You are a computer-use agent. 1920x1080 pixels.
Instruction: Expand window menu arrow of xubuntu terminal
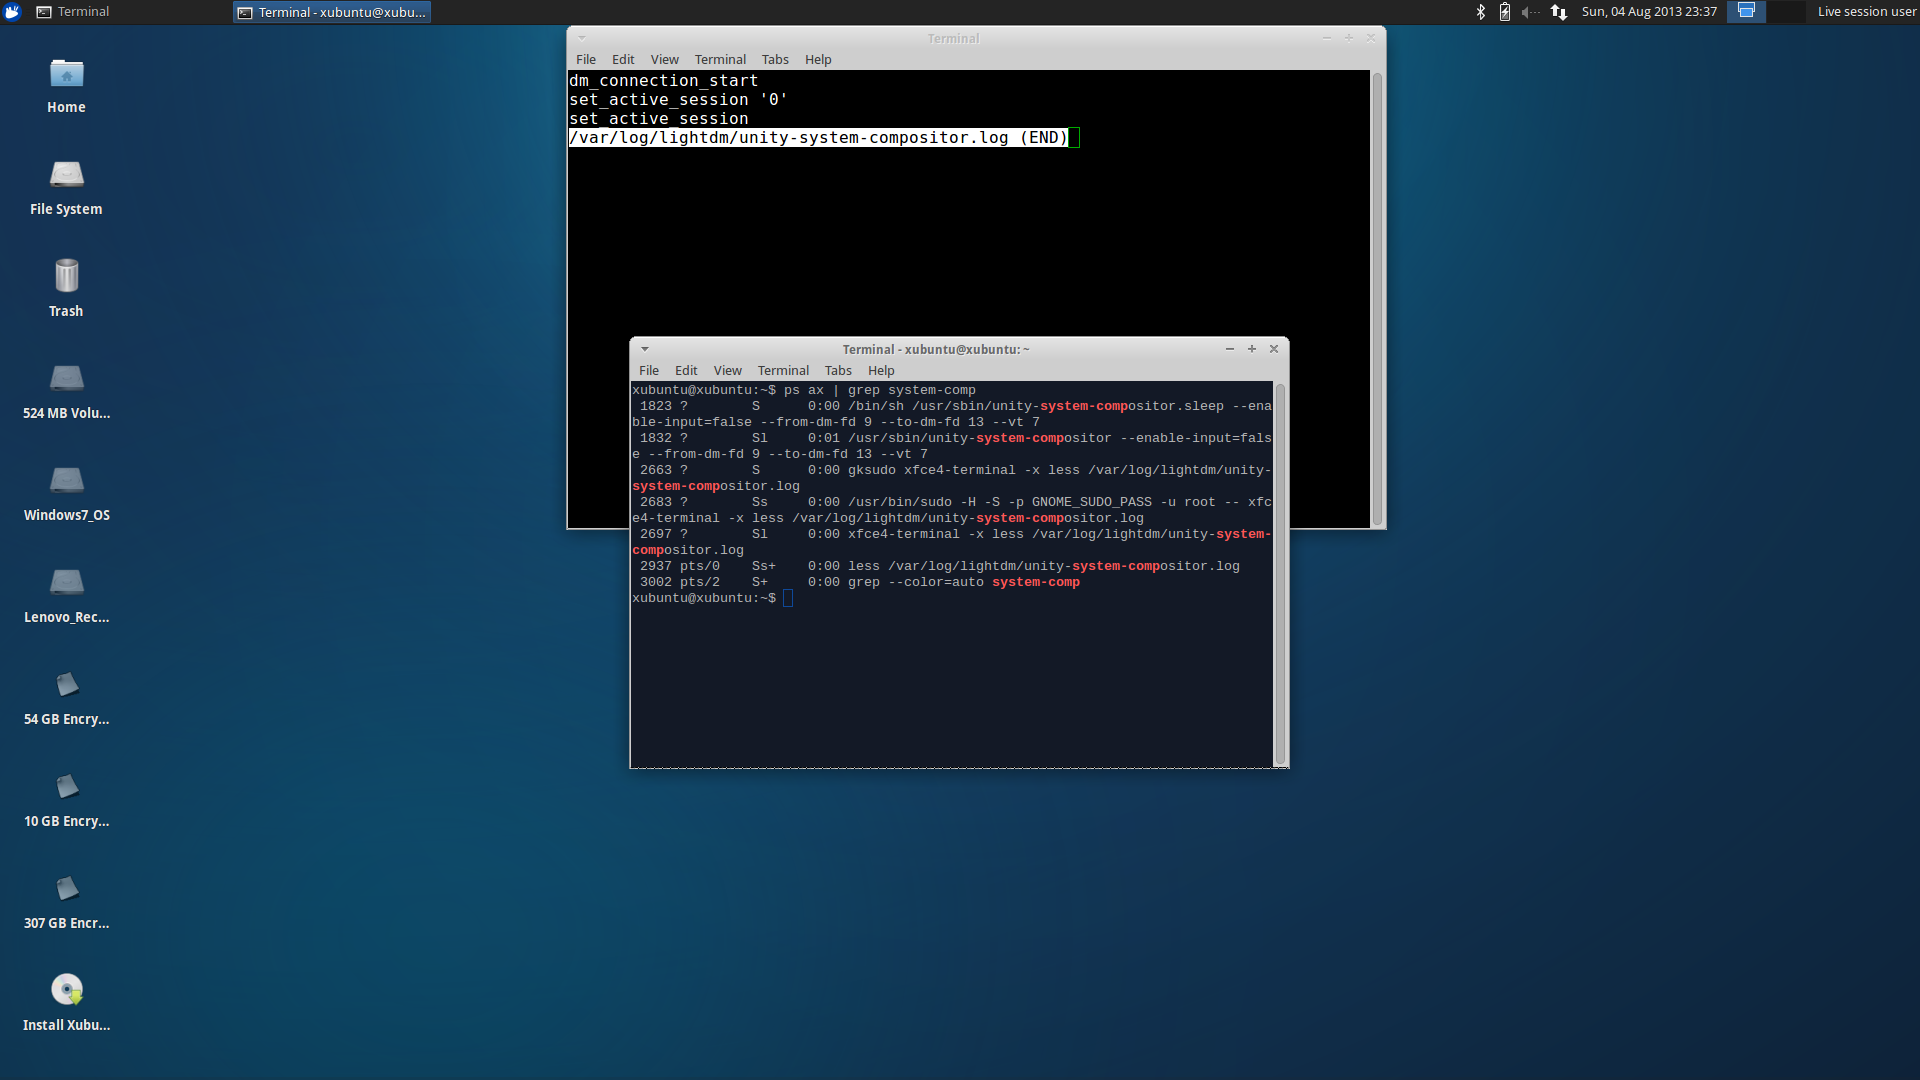[x=645, y=349]
